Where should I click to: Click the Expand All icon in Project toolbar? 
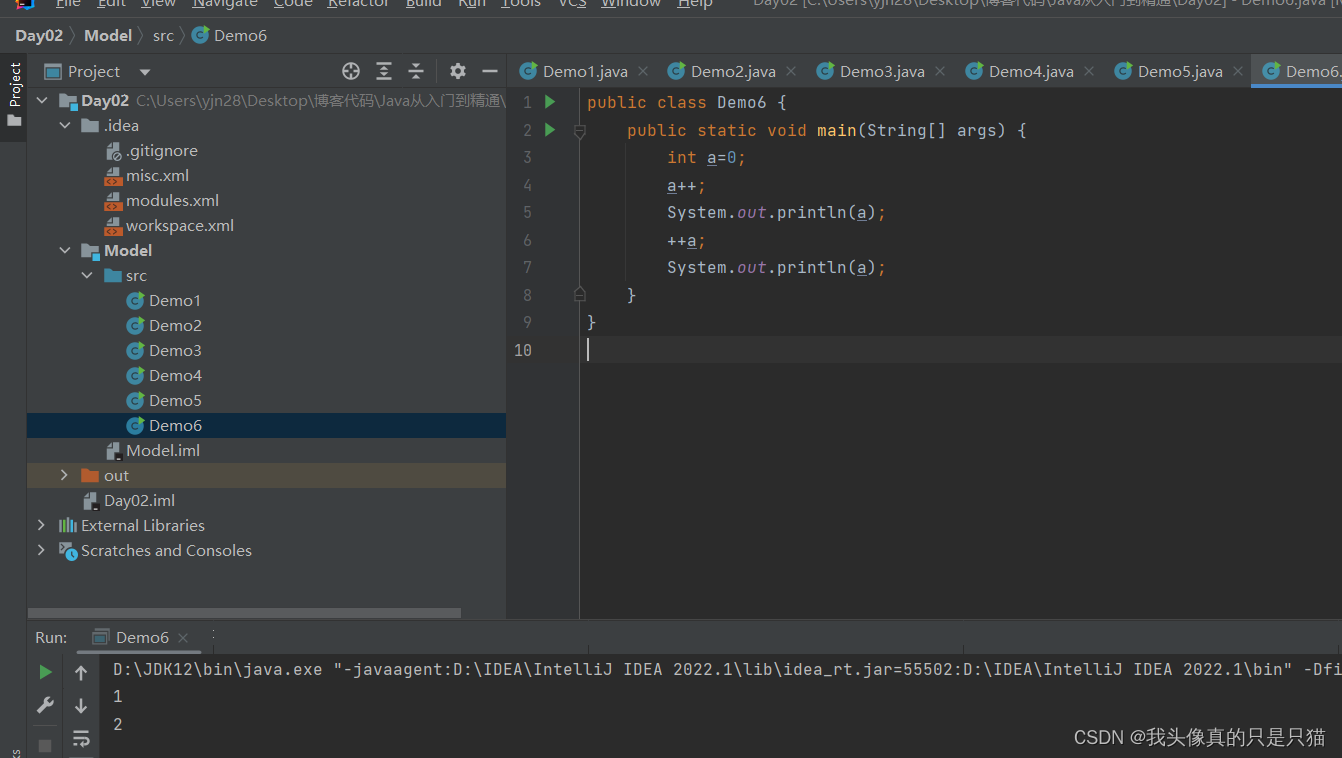click(x=384, y=71)
